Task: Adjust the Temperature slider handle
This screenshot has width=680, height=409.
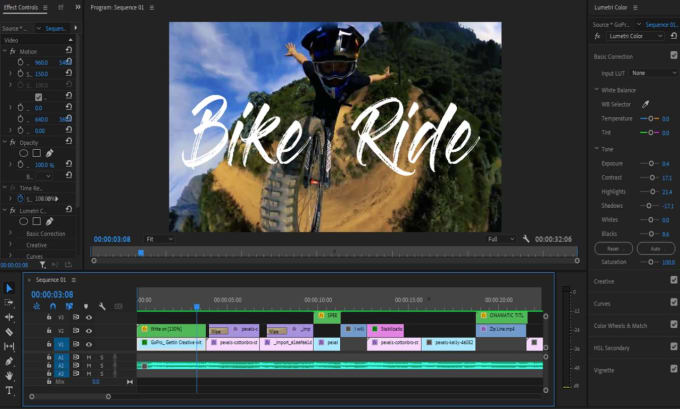Action: coord(651,118)
